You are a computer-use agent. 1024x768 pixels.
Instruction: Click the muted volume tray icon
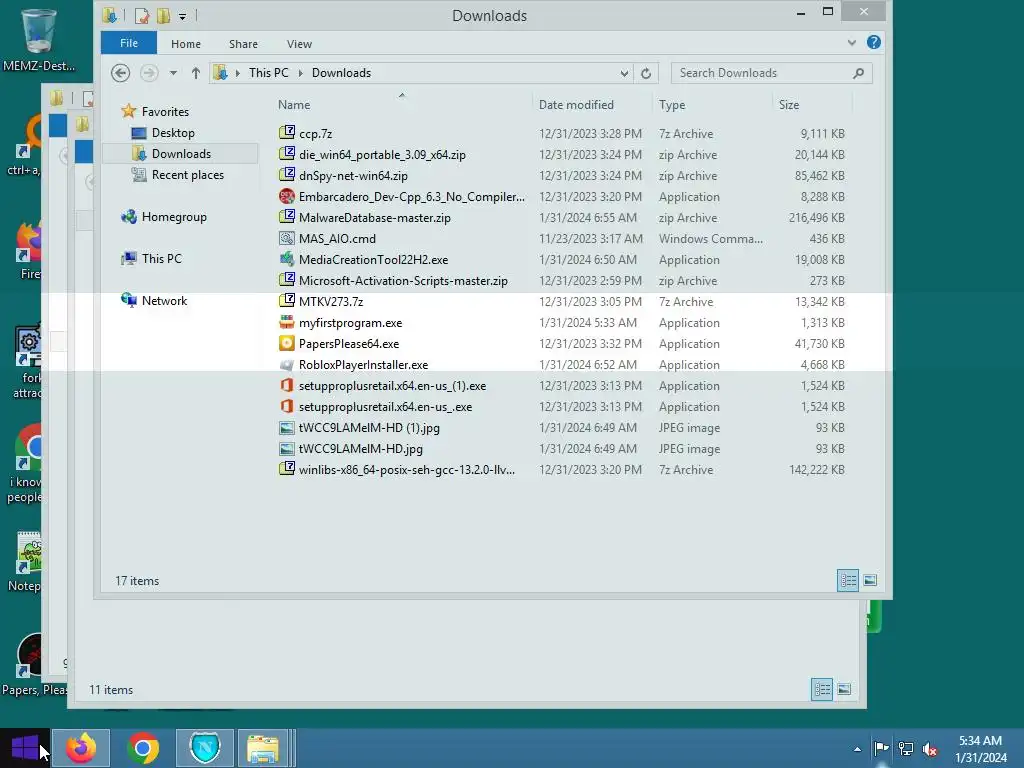coord(930,749)
